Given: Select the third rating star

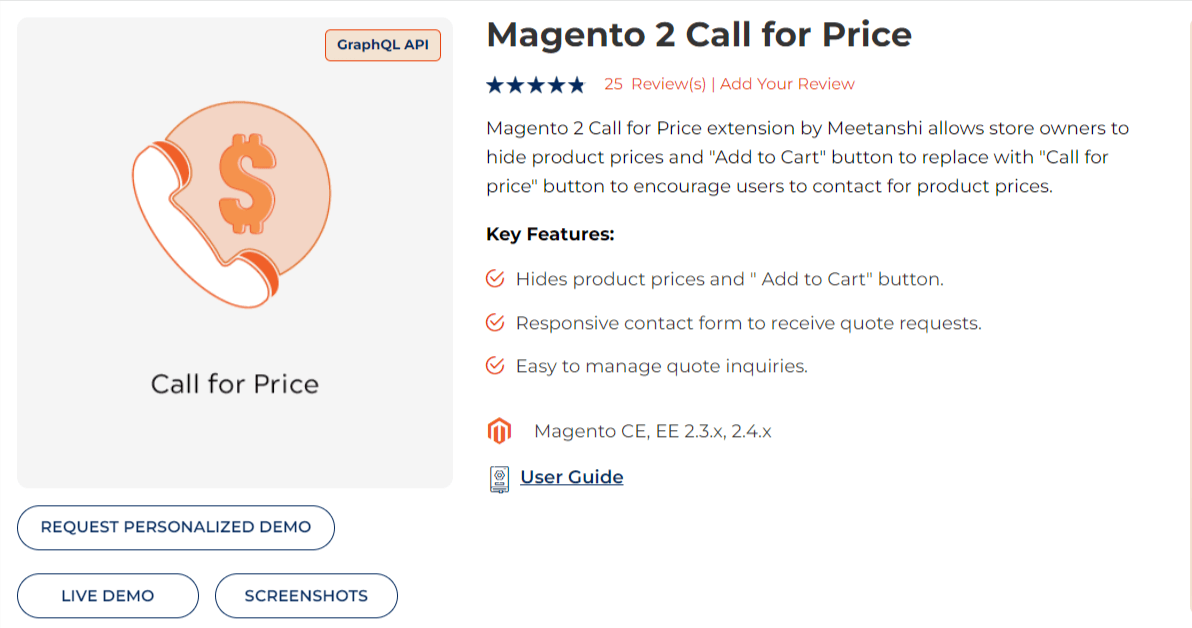Looking at the screenshot, I should tap(535, 84).
